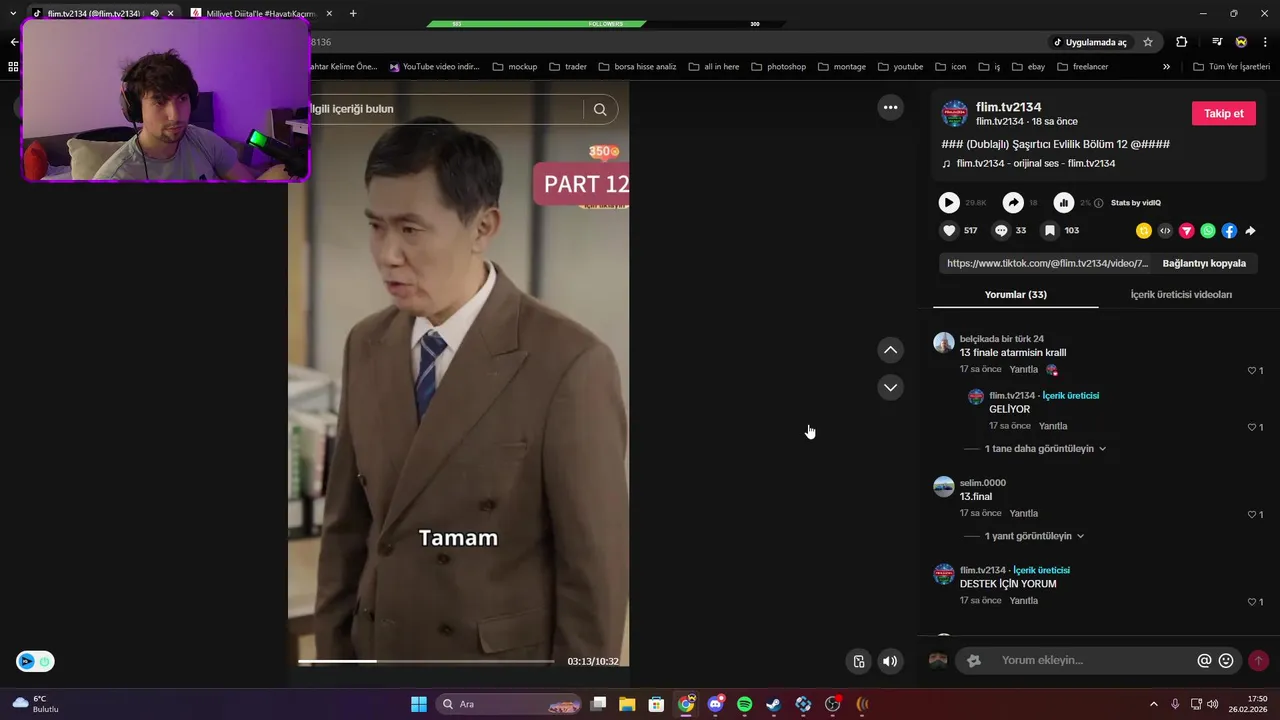This screenshot has height=720, width=1280.
Task: Expand 1 yanıt görüntüleyin under selim.0000
Action: (1034, 536)
